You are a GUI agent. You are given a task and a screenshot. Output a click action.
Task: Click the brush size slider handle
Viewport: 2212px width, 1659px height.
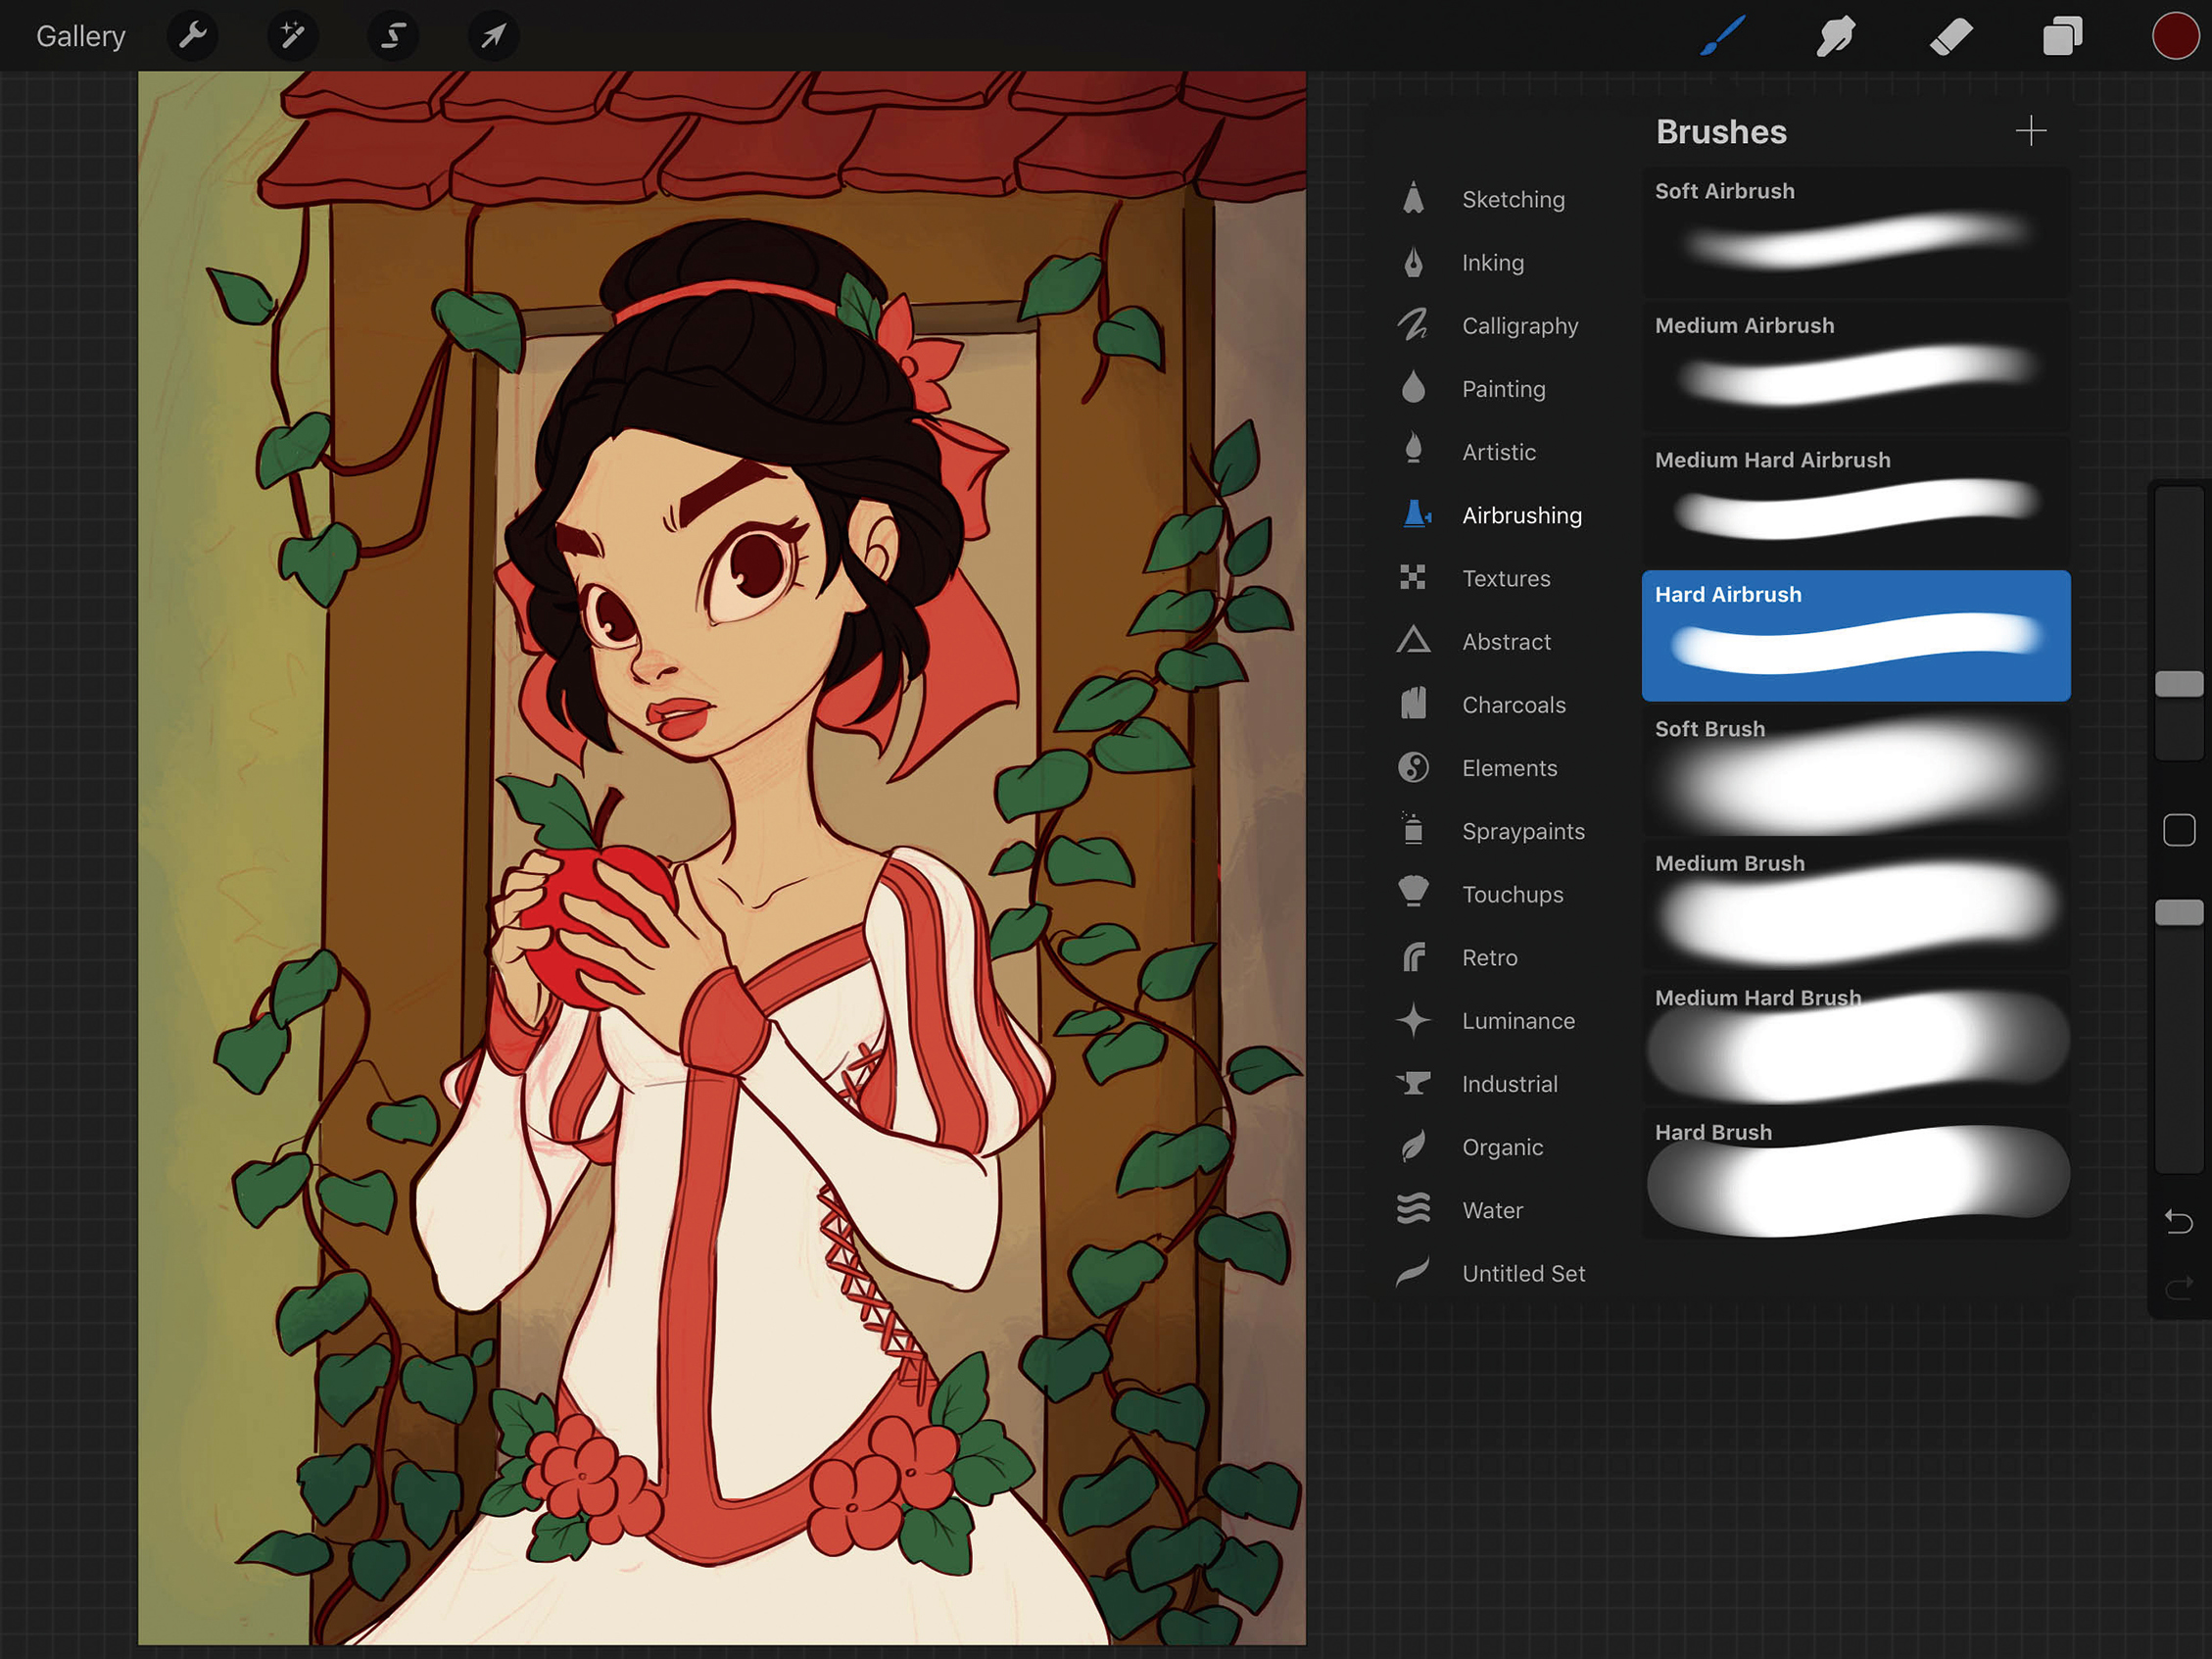(2179, 684)
